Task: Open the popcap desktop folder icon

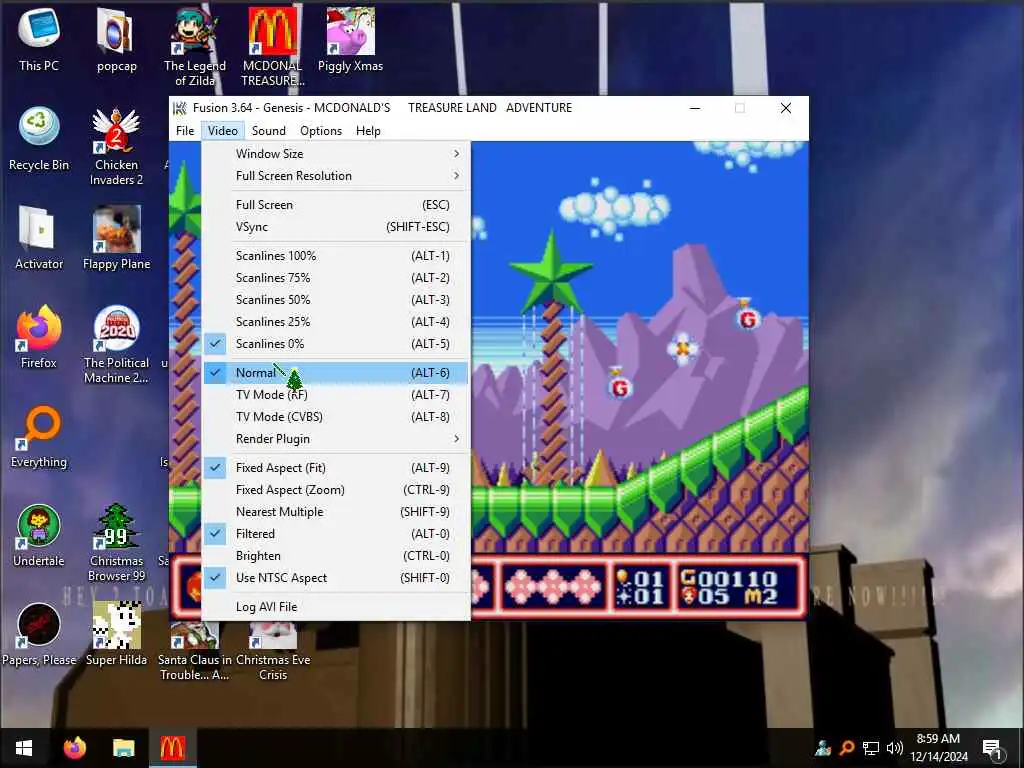Action: click(x=116, y=39)
